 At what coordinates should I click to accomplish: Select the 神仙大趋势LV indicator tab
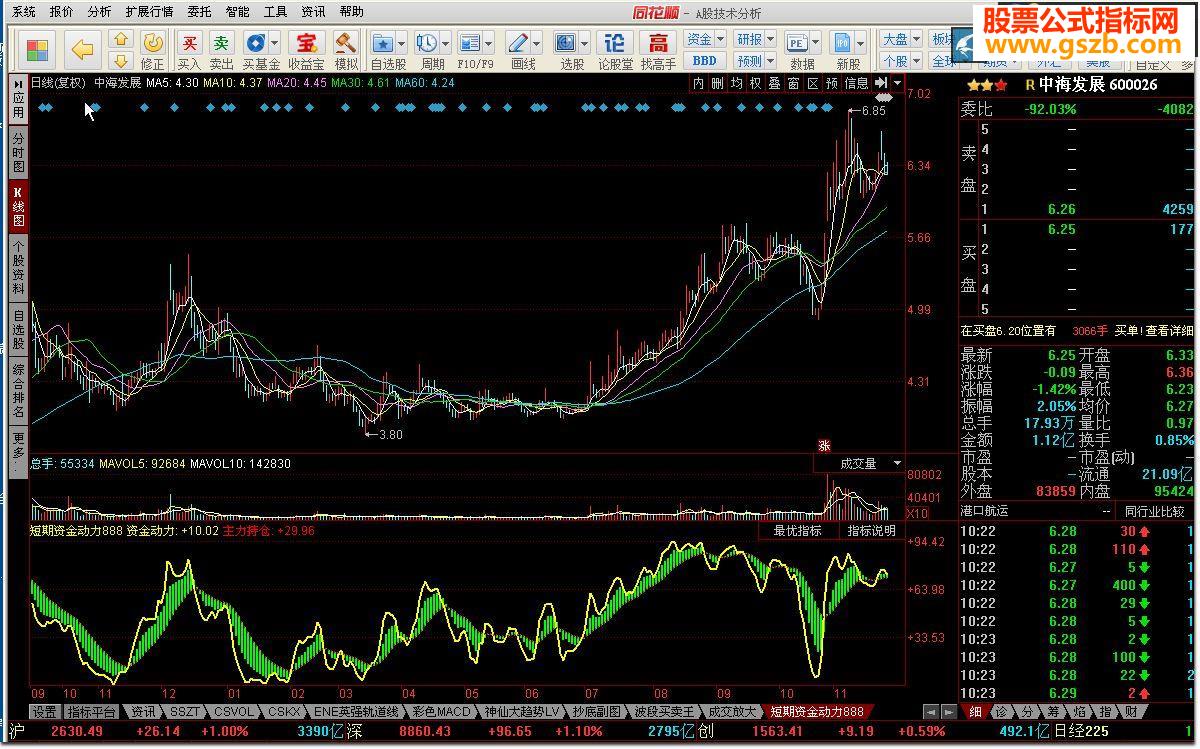(x=520, y=712)
